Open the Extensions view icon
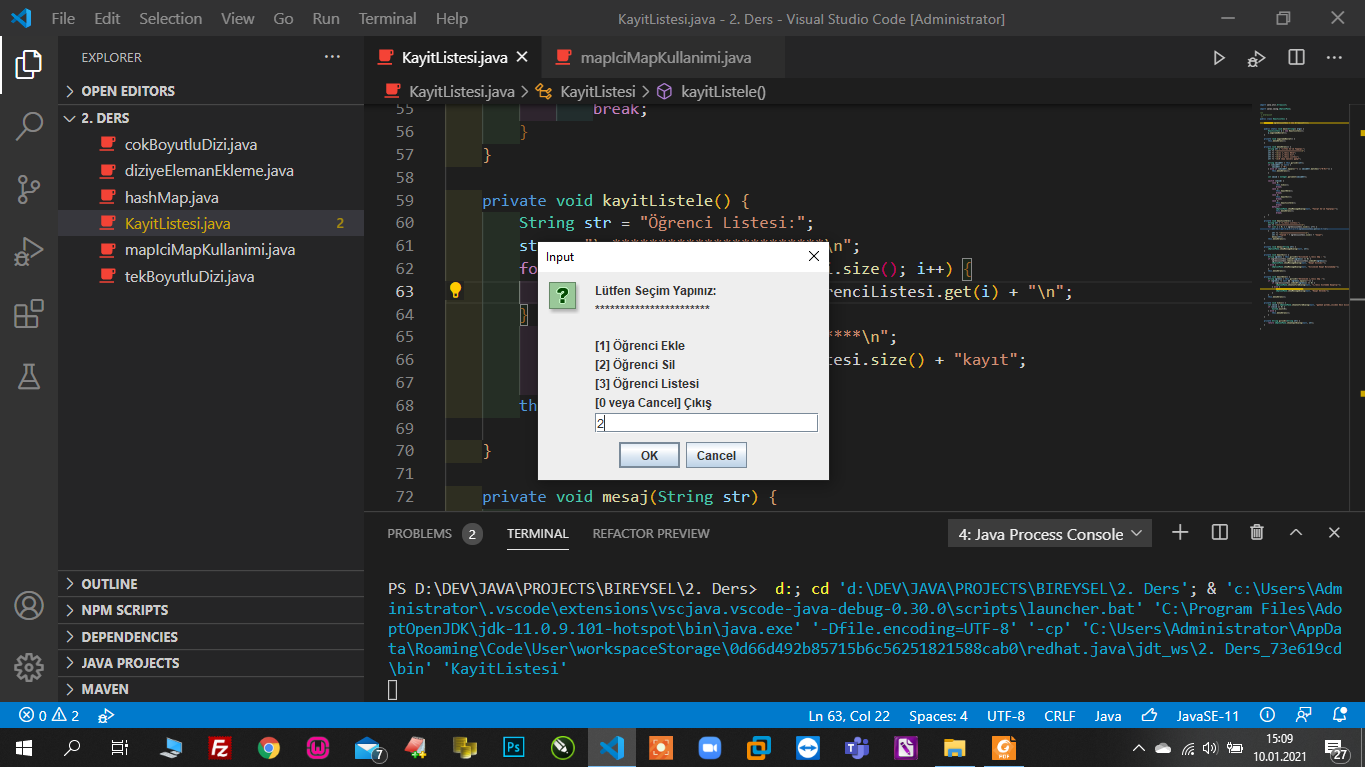Image resolution: width=1365 pixels, height=767 pixels. coord(29,314)
